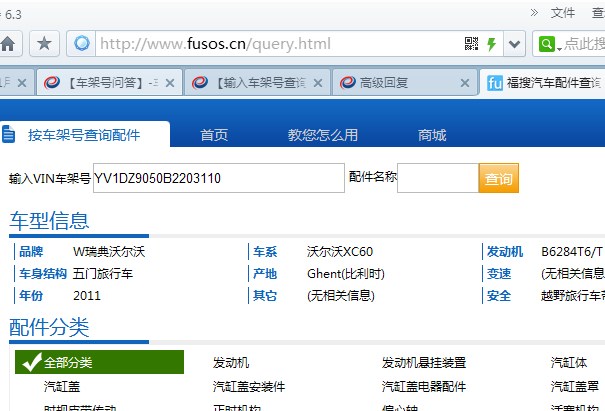Click the fu favicon on the active tab
The image size is (605, 411).
point(495,83)
